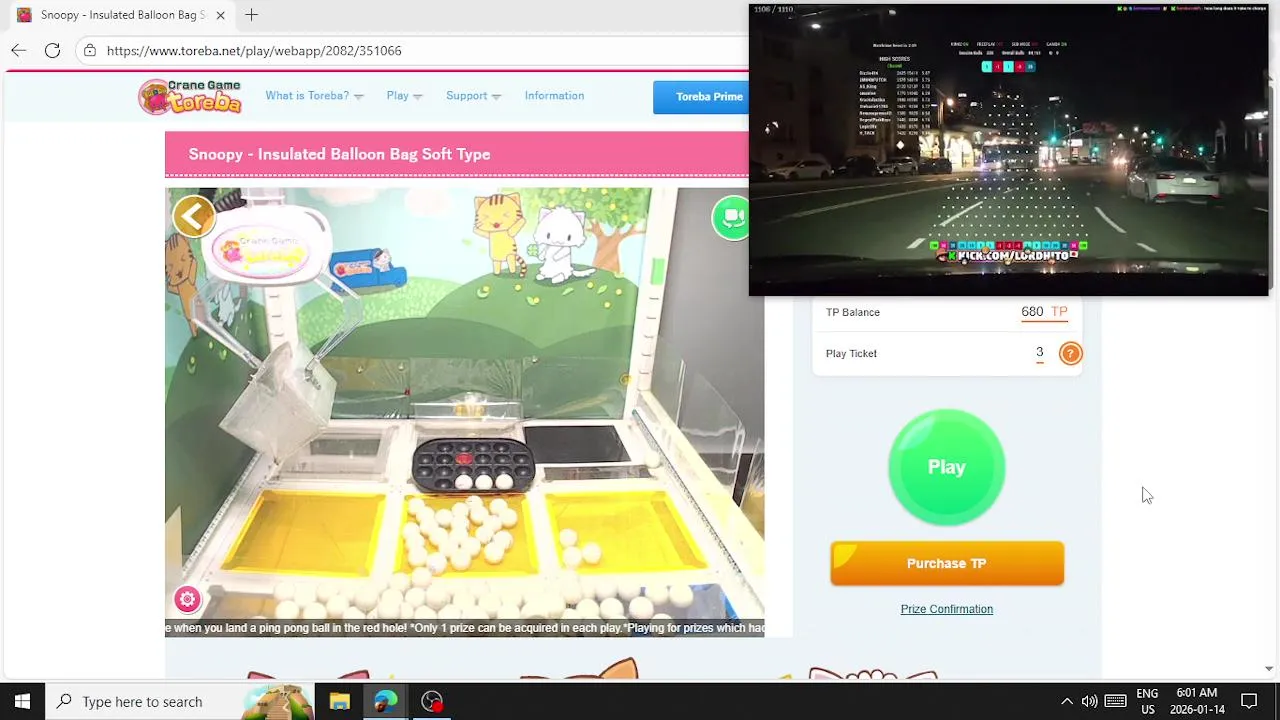The height and width of the screenshot is (720, 1280).
Task: Open a new browser tab
Action: coord(251,15)
